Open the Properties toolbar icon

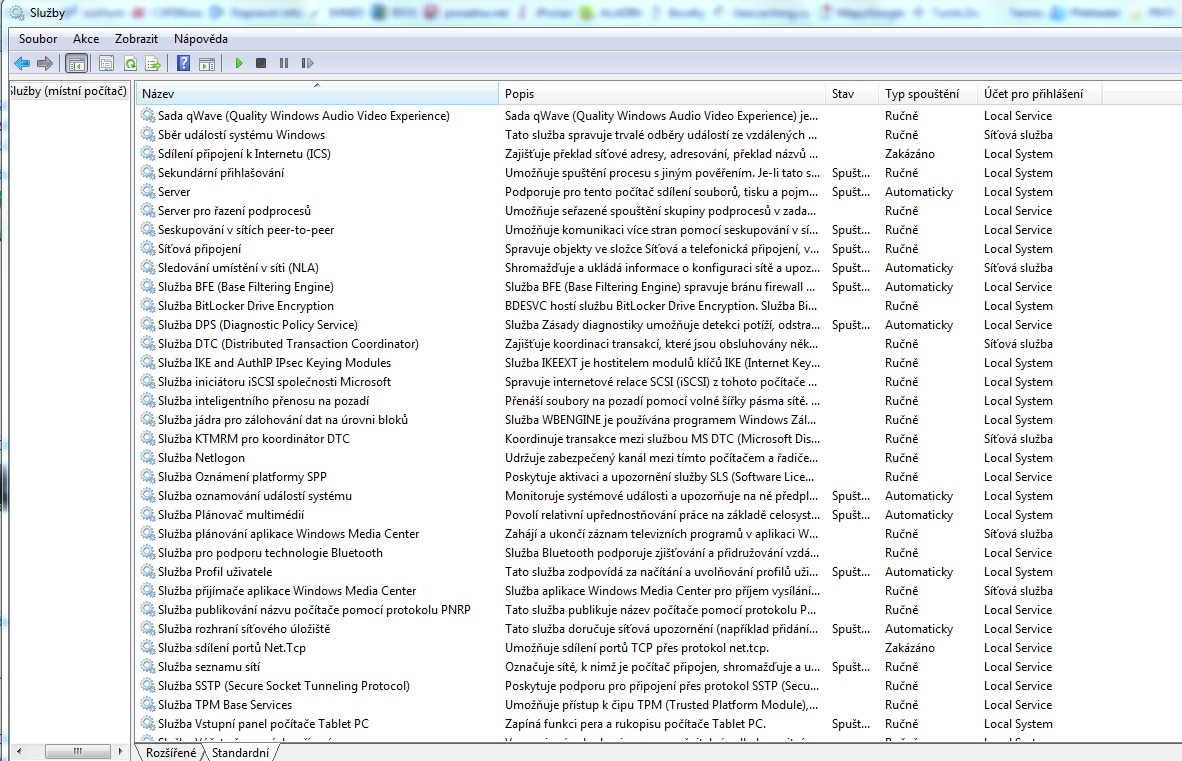pos(106,63)
